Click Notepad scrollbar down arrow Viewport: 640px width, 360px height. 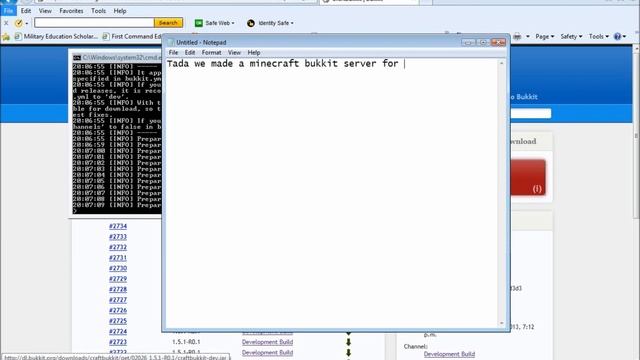pos(502,323)
